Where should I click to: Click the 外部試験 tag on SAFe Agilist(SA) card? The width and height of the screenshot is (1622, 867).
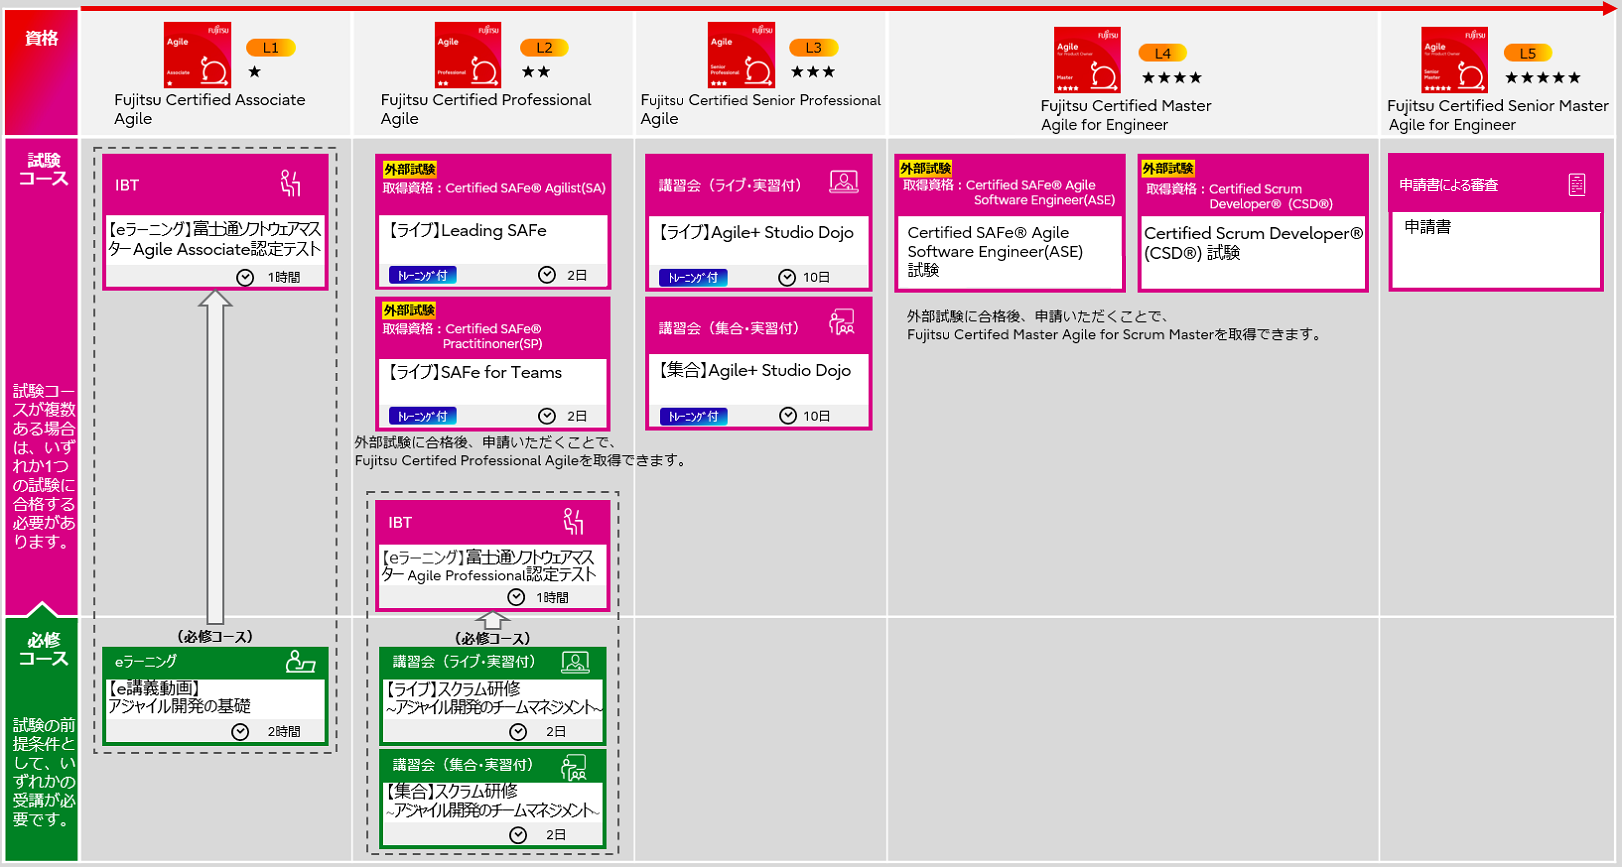point(410,169)
